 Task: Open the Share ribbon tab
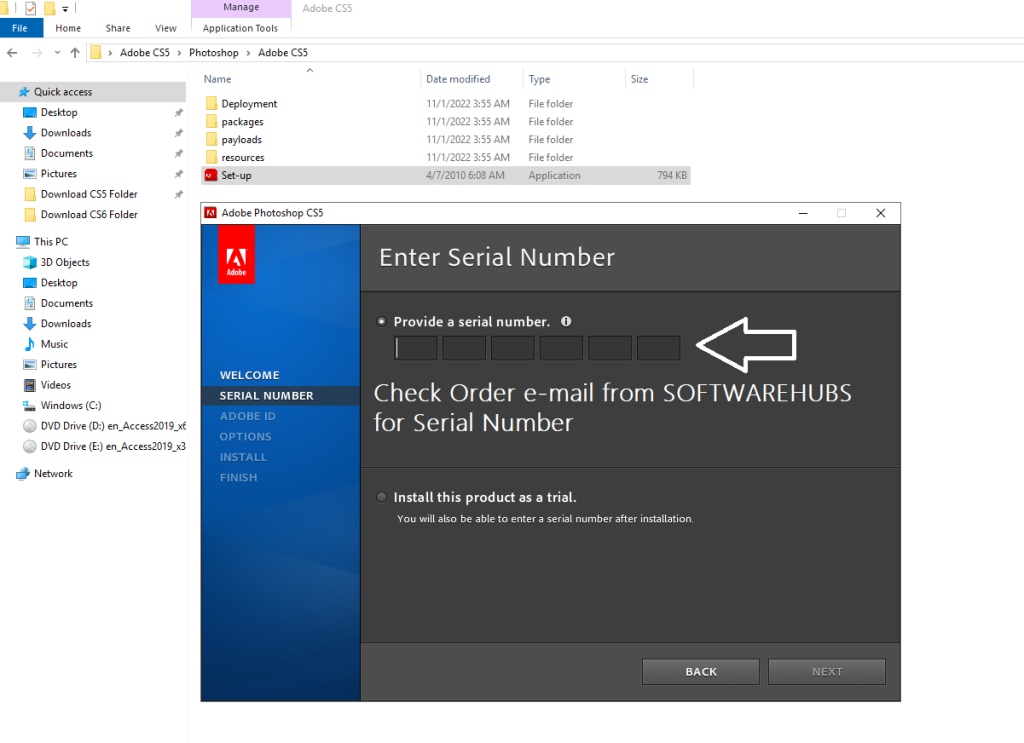coord(118,28)
